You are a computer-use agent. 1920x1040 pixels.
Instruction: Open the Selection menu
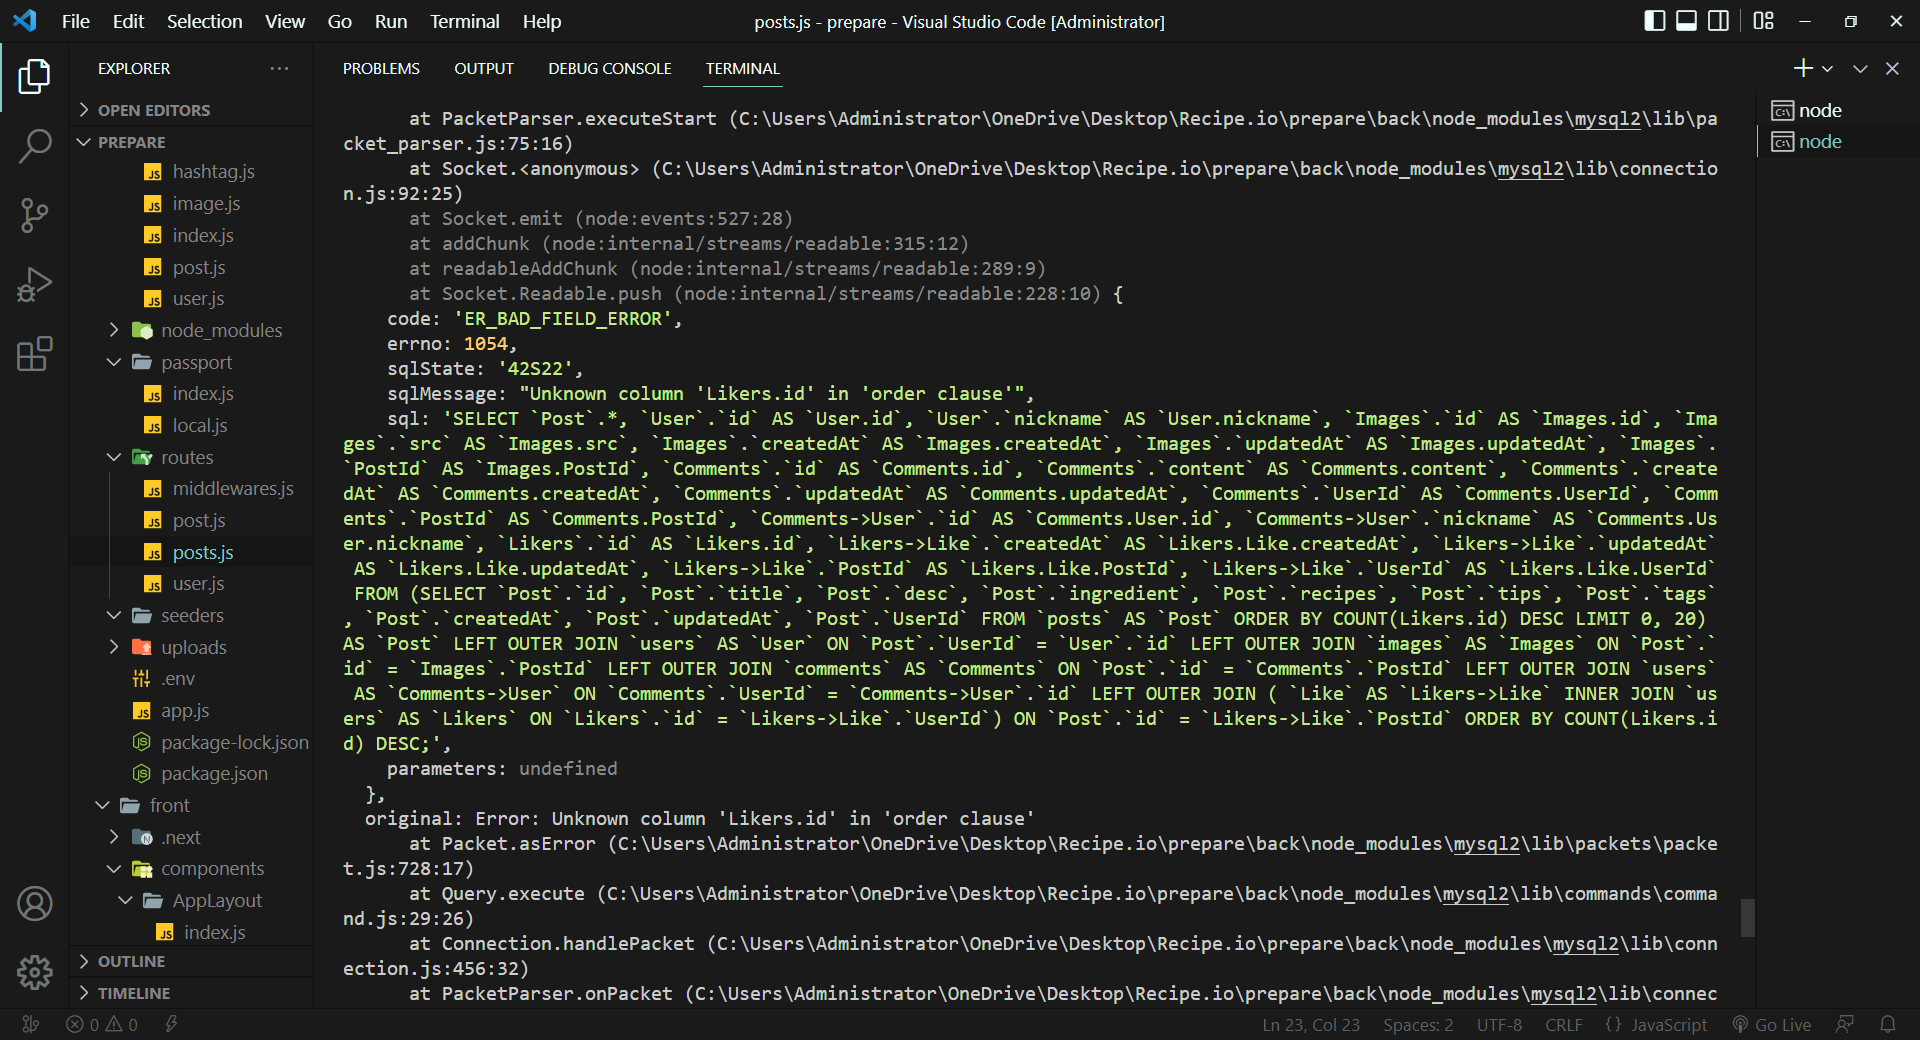[x=204, y=21]
